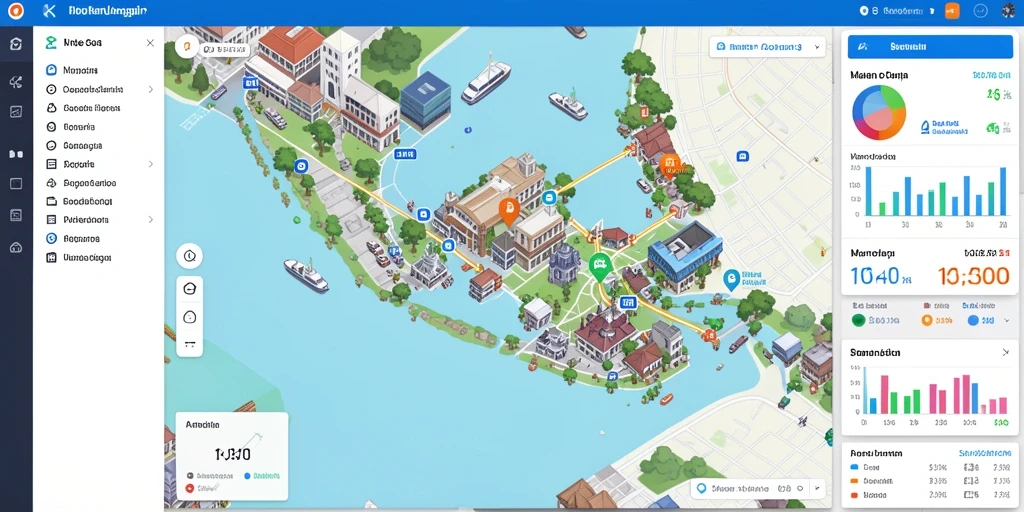This screenshot has width=1024, height=512.
Task: Open the dropdown at map's top-right
Action: pyautogui.click(x=767, y=47)
